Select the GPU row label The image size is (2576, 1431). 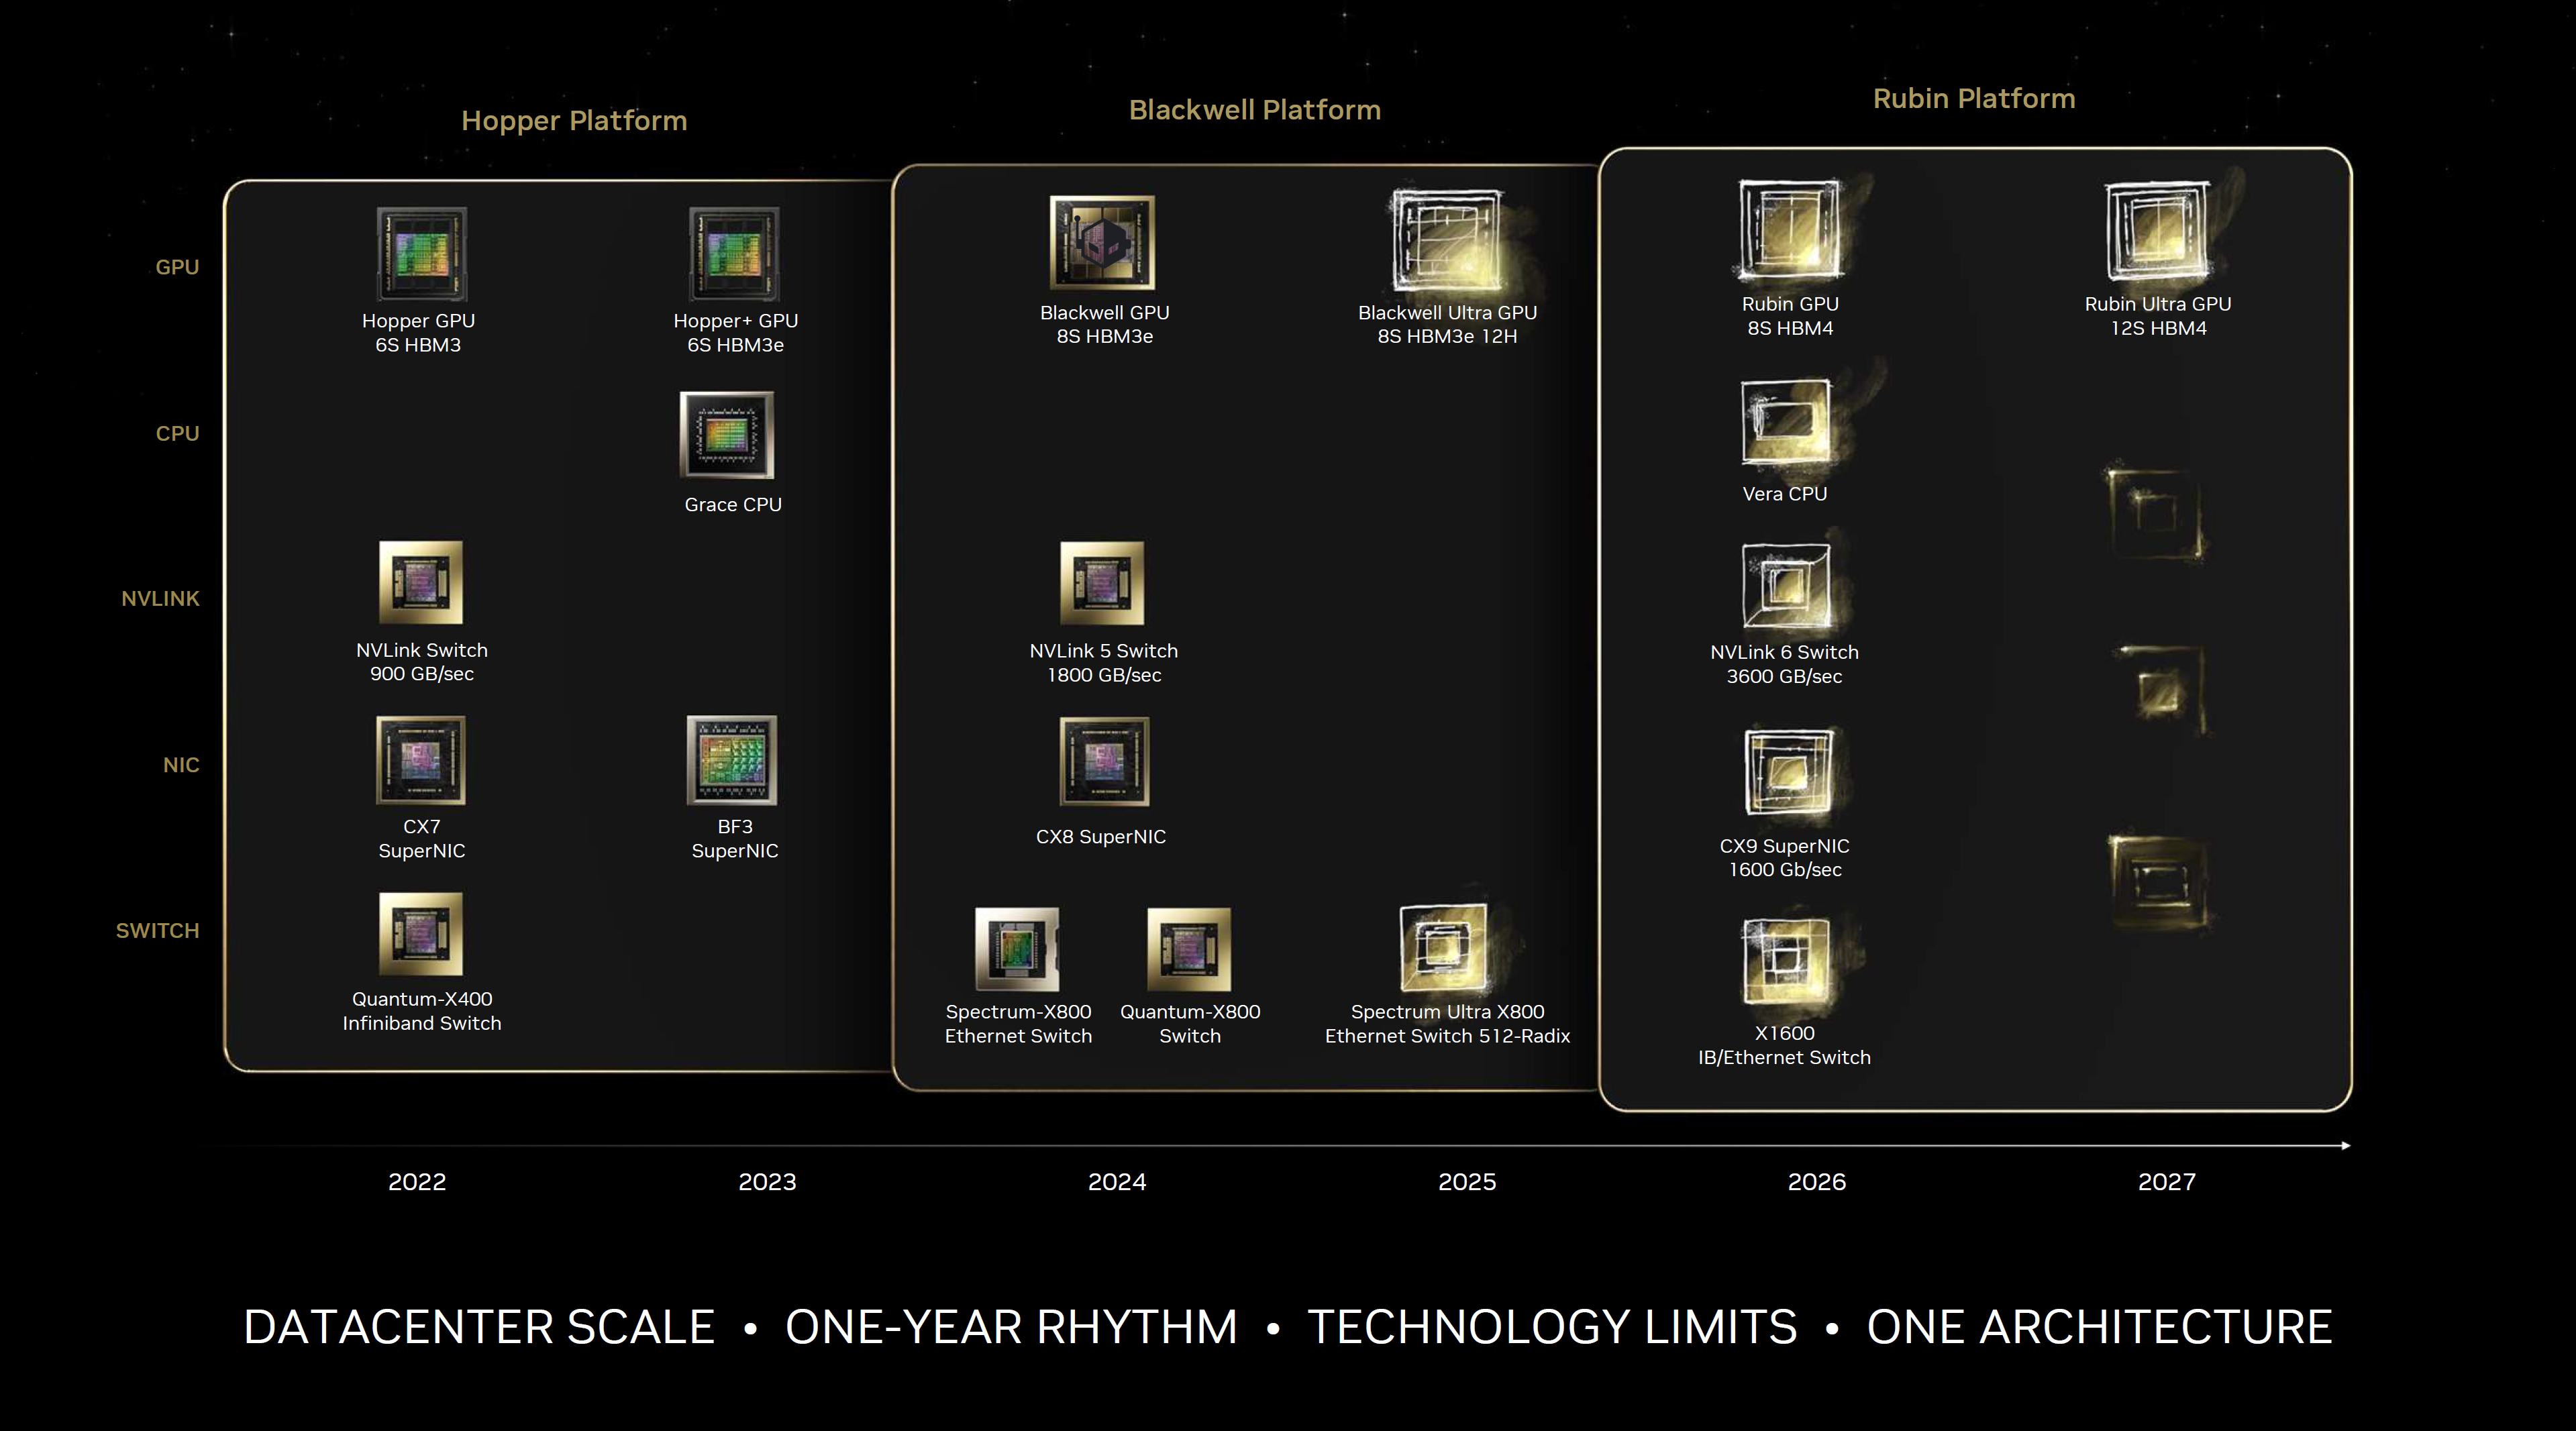coord(176,266)
